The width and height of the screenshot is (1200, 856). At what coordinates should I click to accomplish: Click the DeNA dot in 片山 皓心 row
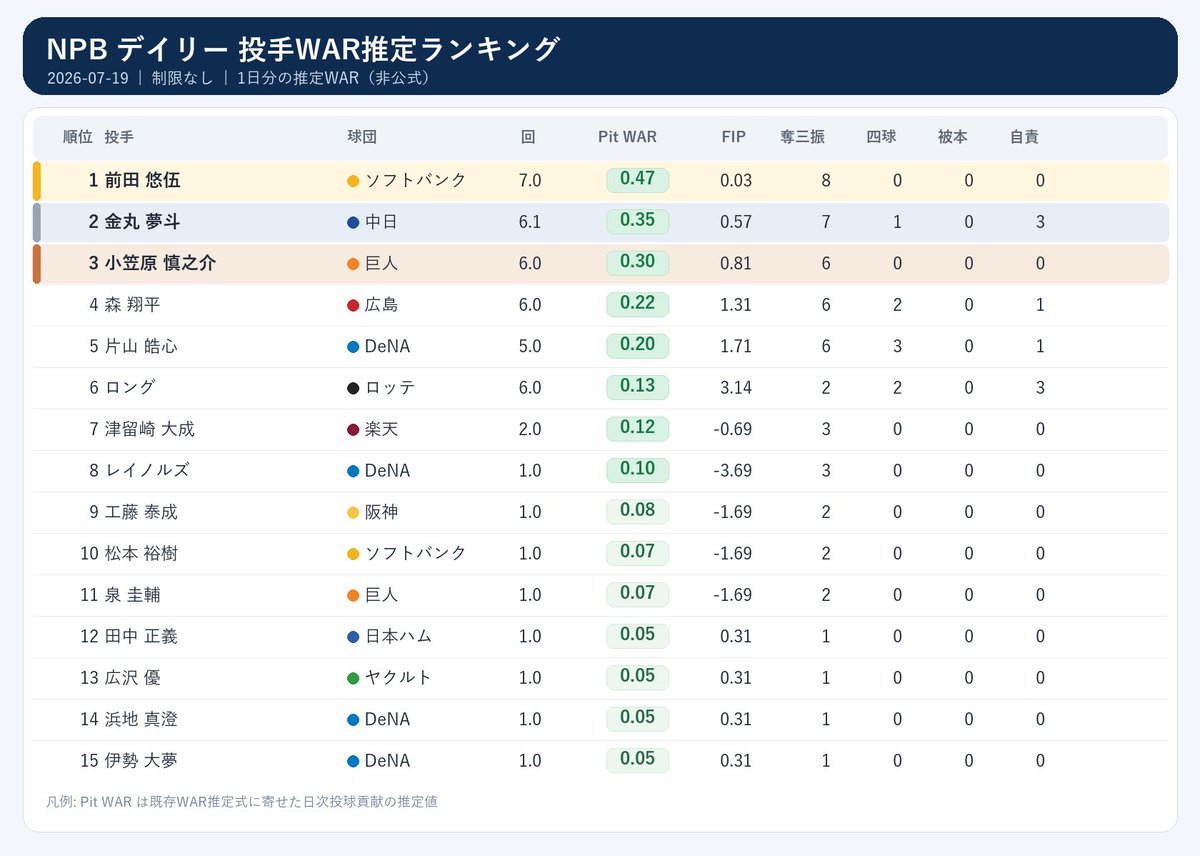353,347
